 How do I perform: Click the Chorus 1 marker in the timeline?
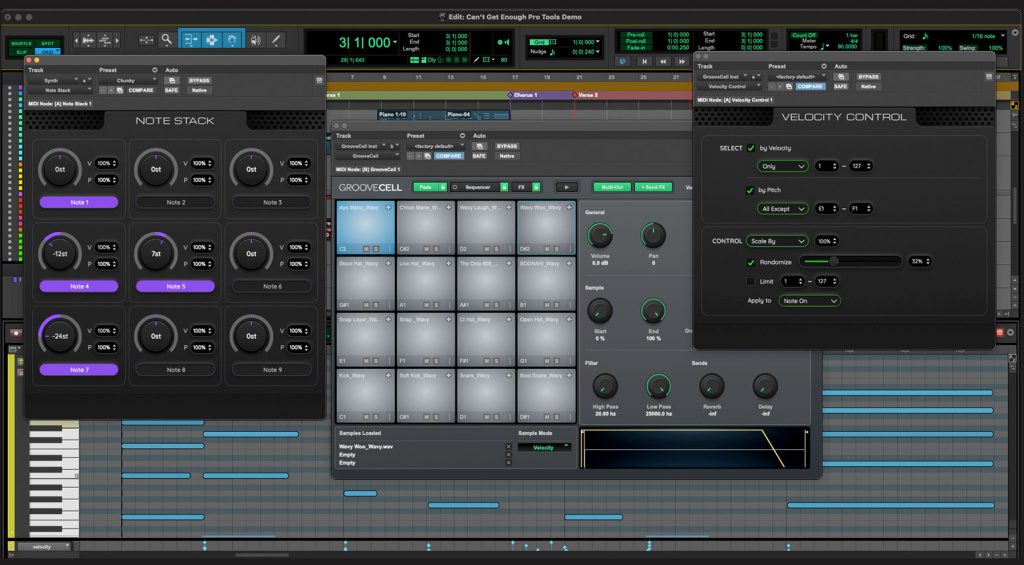pyautogui.click(x=524, y=95)
